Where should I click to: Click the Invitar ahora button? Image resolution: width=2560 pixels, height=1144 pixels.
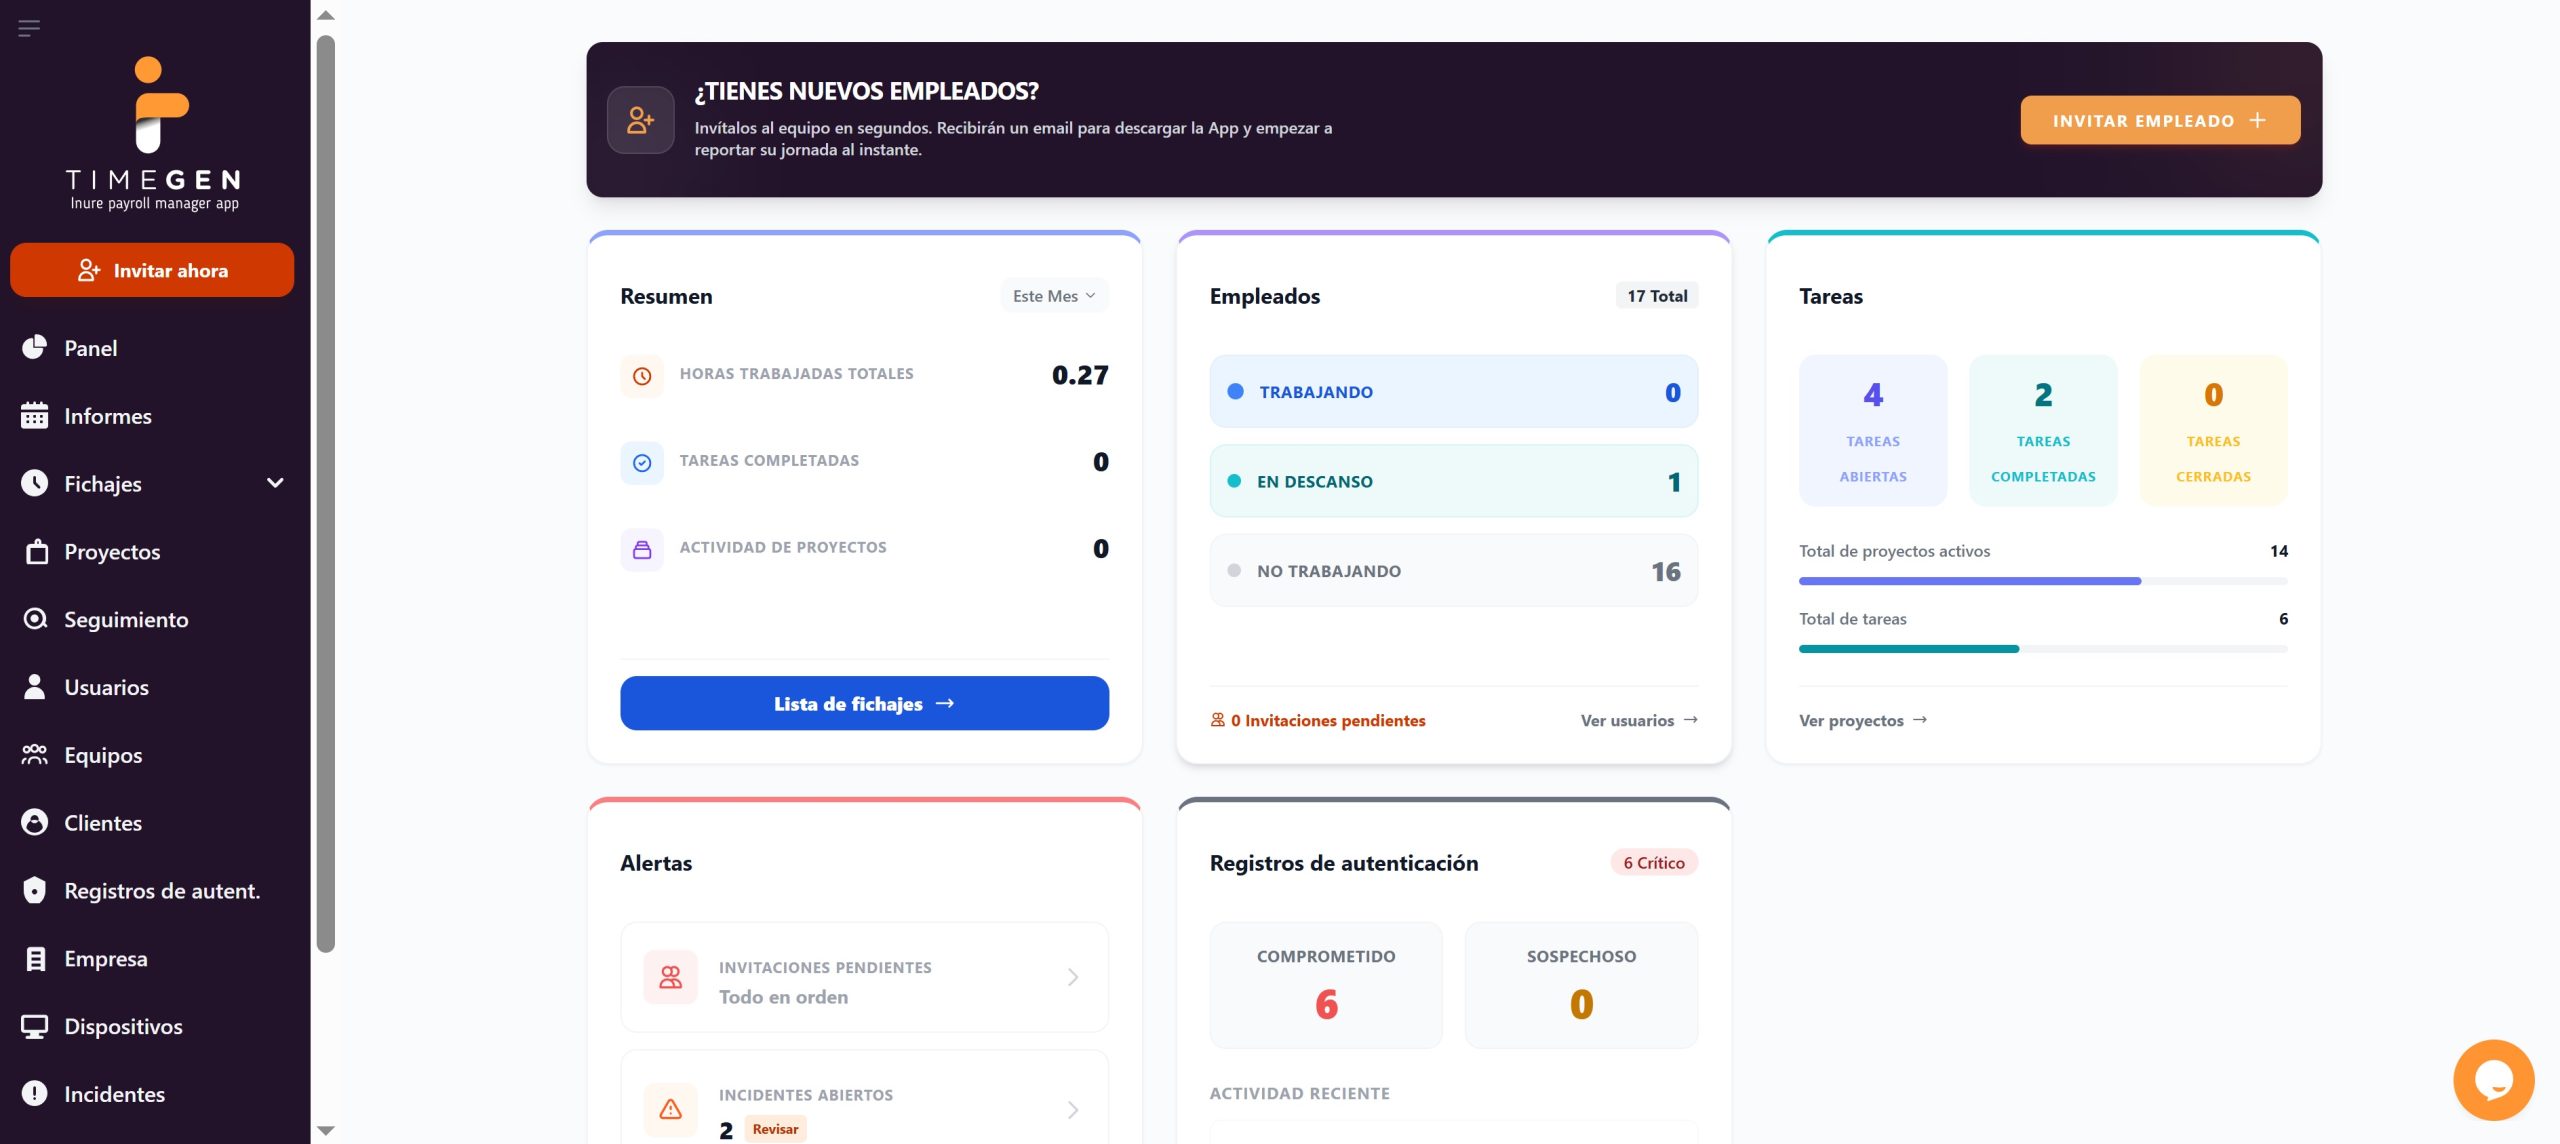[152, 270]
